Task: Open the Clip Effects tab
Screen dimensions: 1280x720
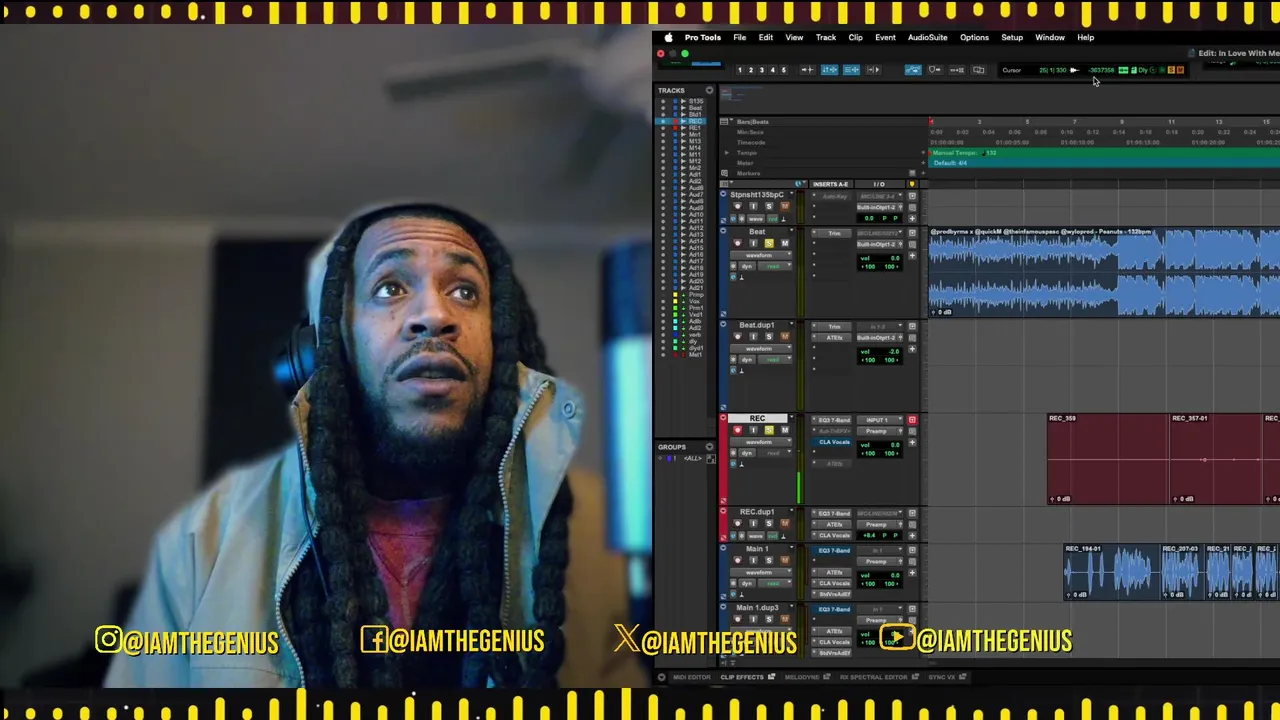Action: [748, 677]
